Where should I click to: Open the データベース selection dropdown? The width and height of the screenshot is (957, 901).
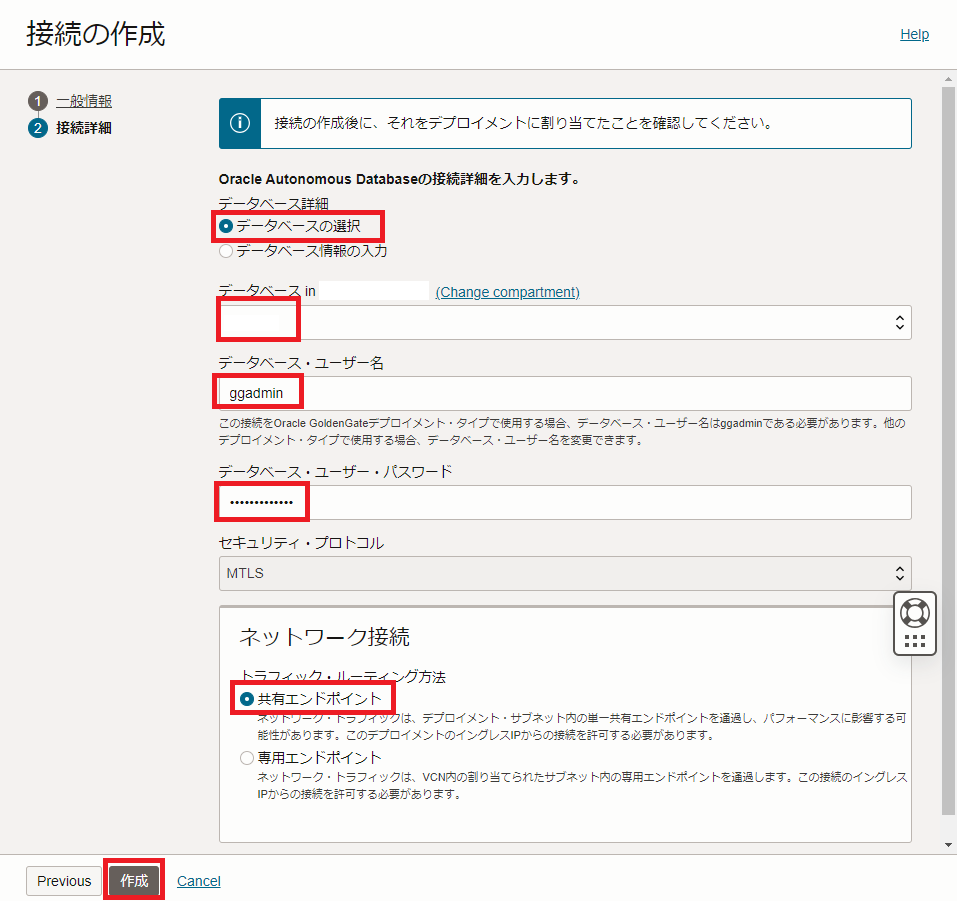[565, 322]
